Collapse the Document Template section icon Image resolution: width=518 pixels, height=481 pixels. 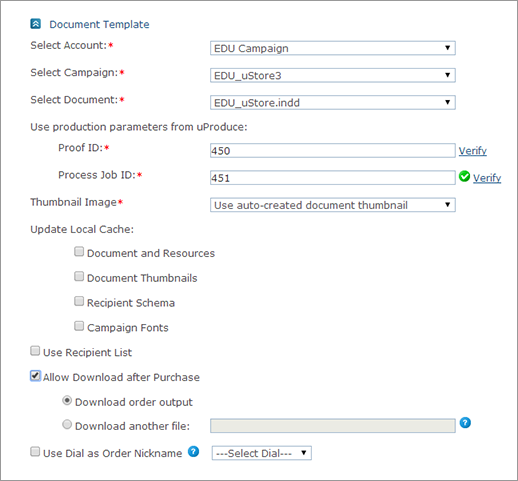[36, 24]
